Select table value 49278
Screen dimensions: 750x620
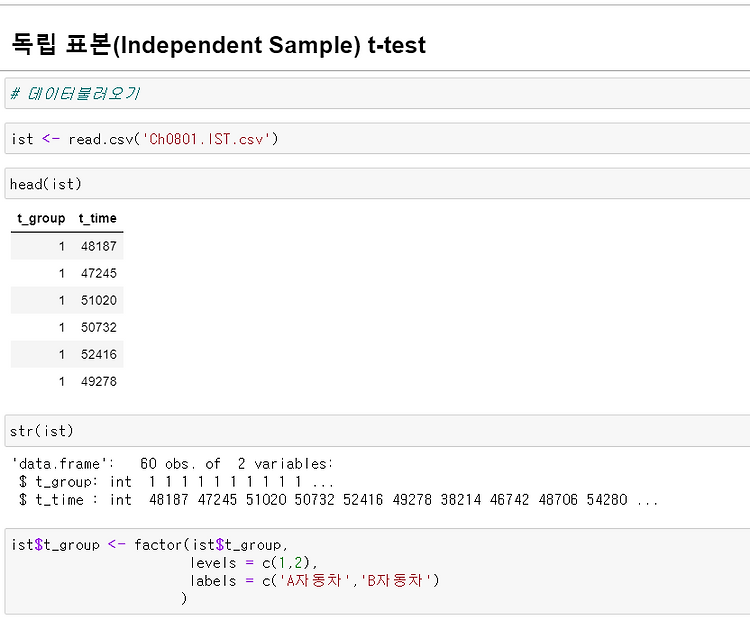pos(99,381)
